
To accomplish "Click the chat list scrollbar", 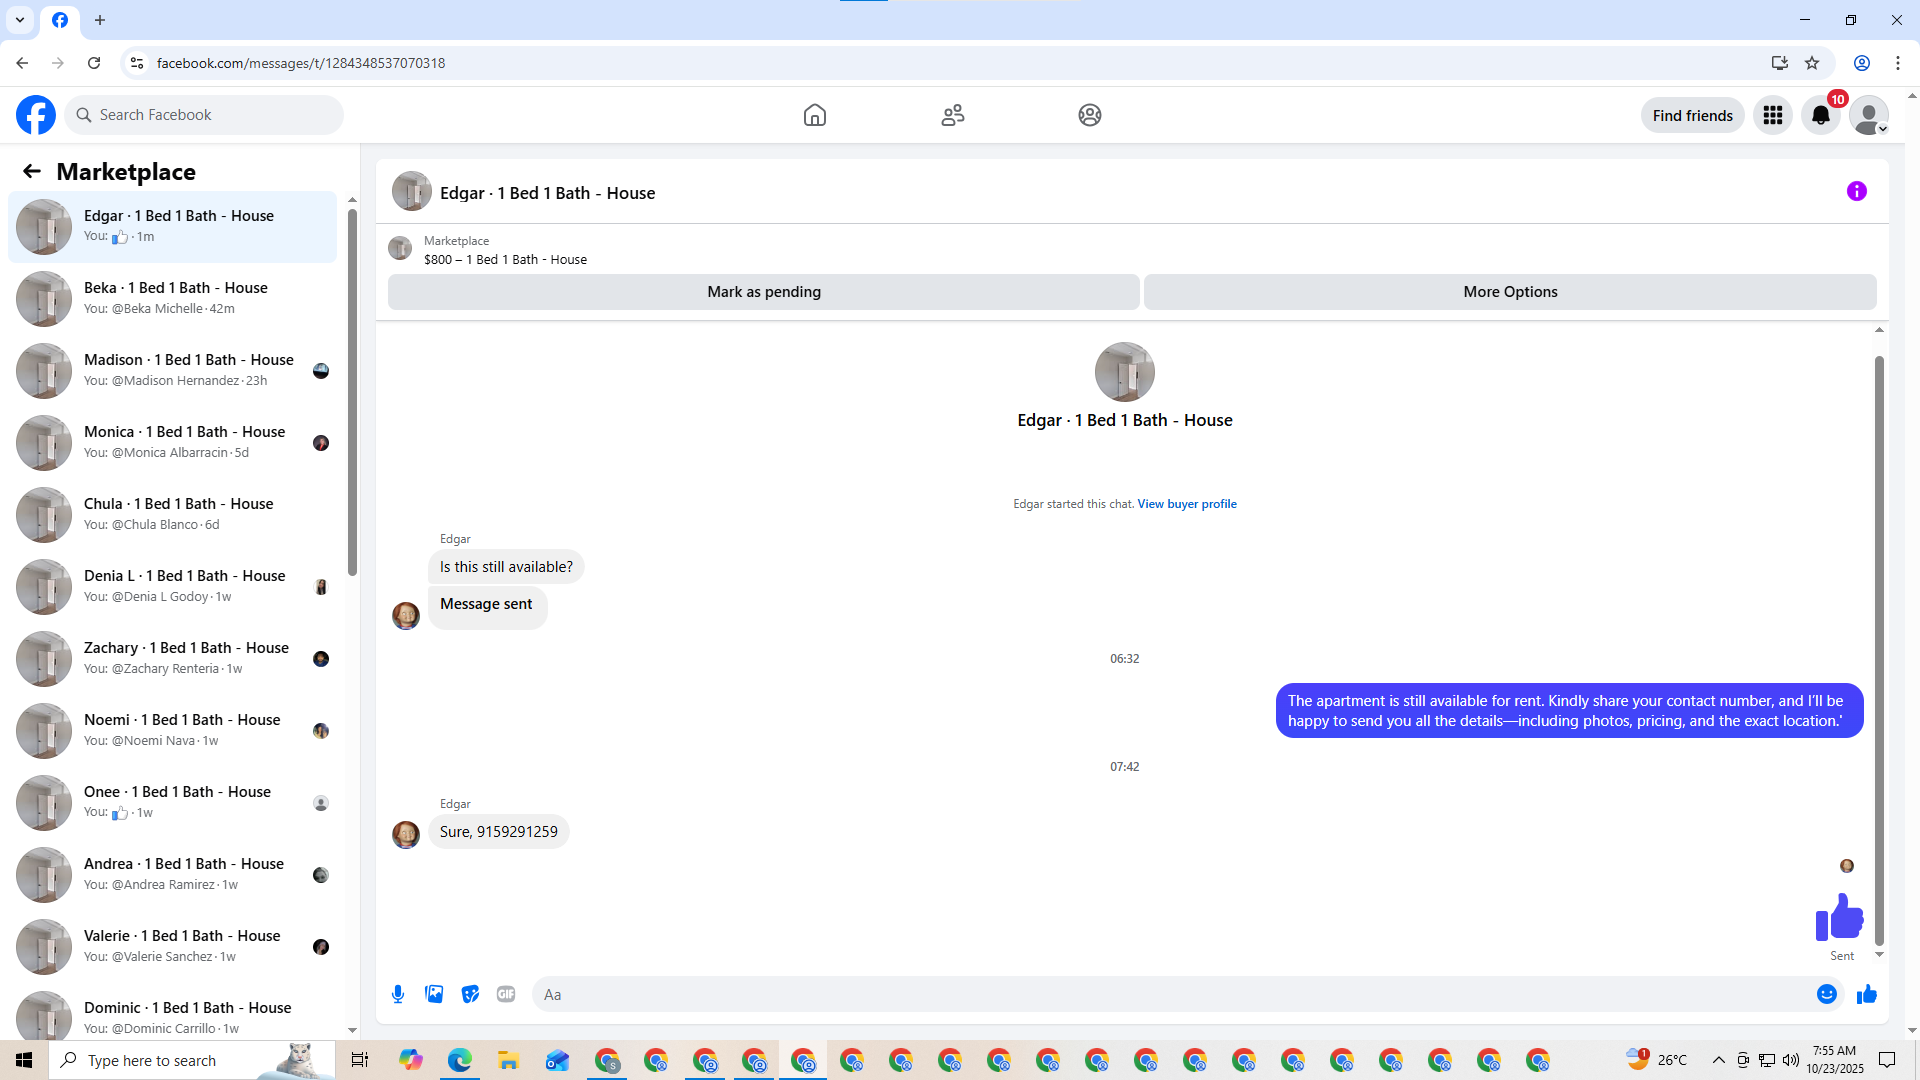I will [352, 390].
